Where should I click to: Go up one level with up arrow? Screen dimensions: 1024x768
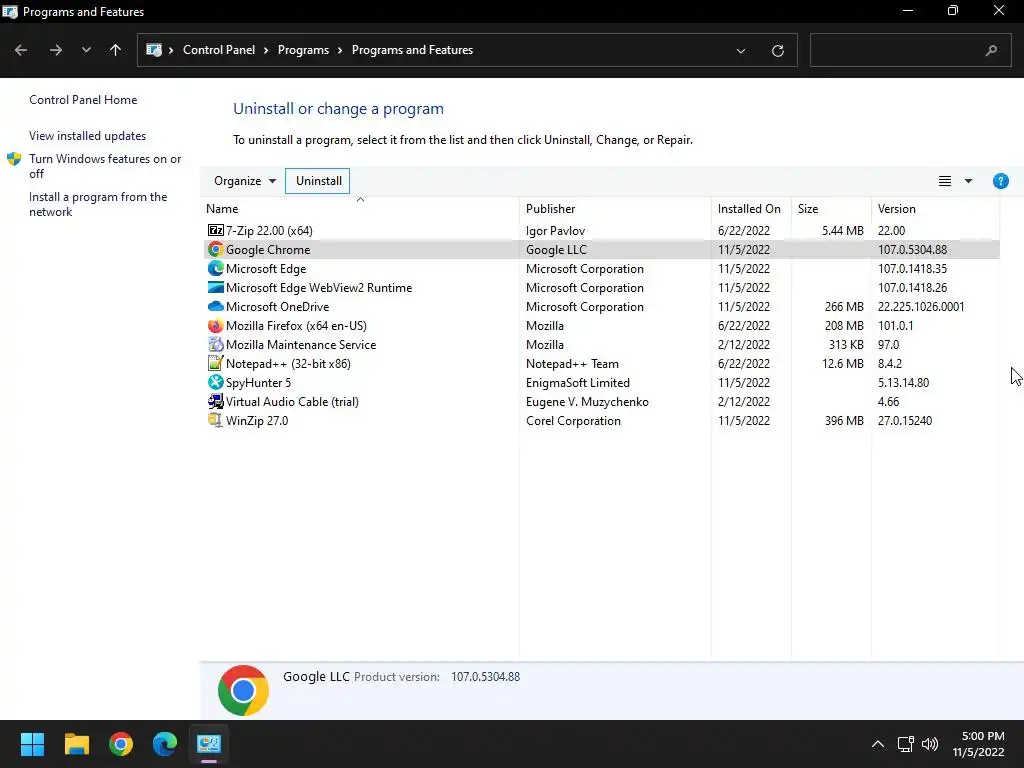[116, 50]
